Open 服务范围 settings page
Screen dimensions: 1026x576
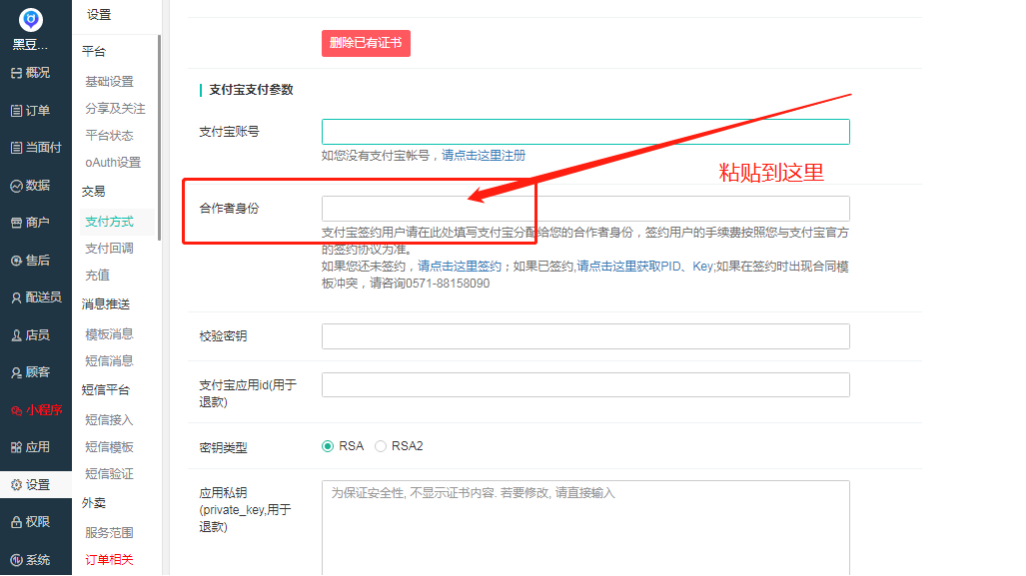[109, 533]
